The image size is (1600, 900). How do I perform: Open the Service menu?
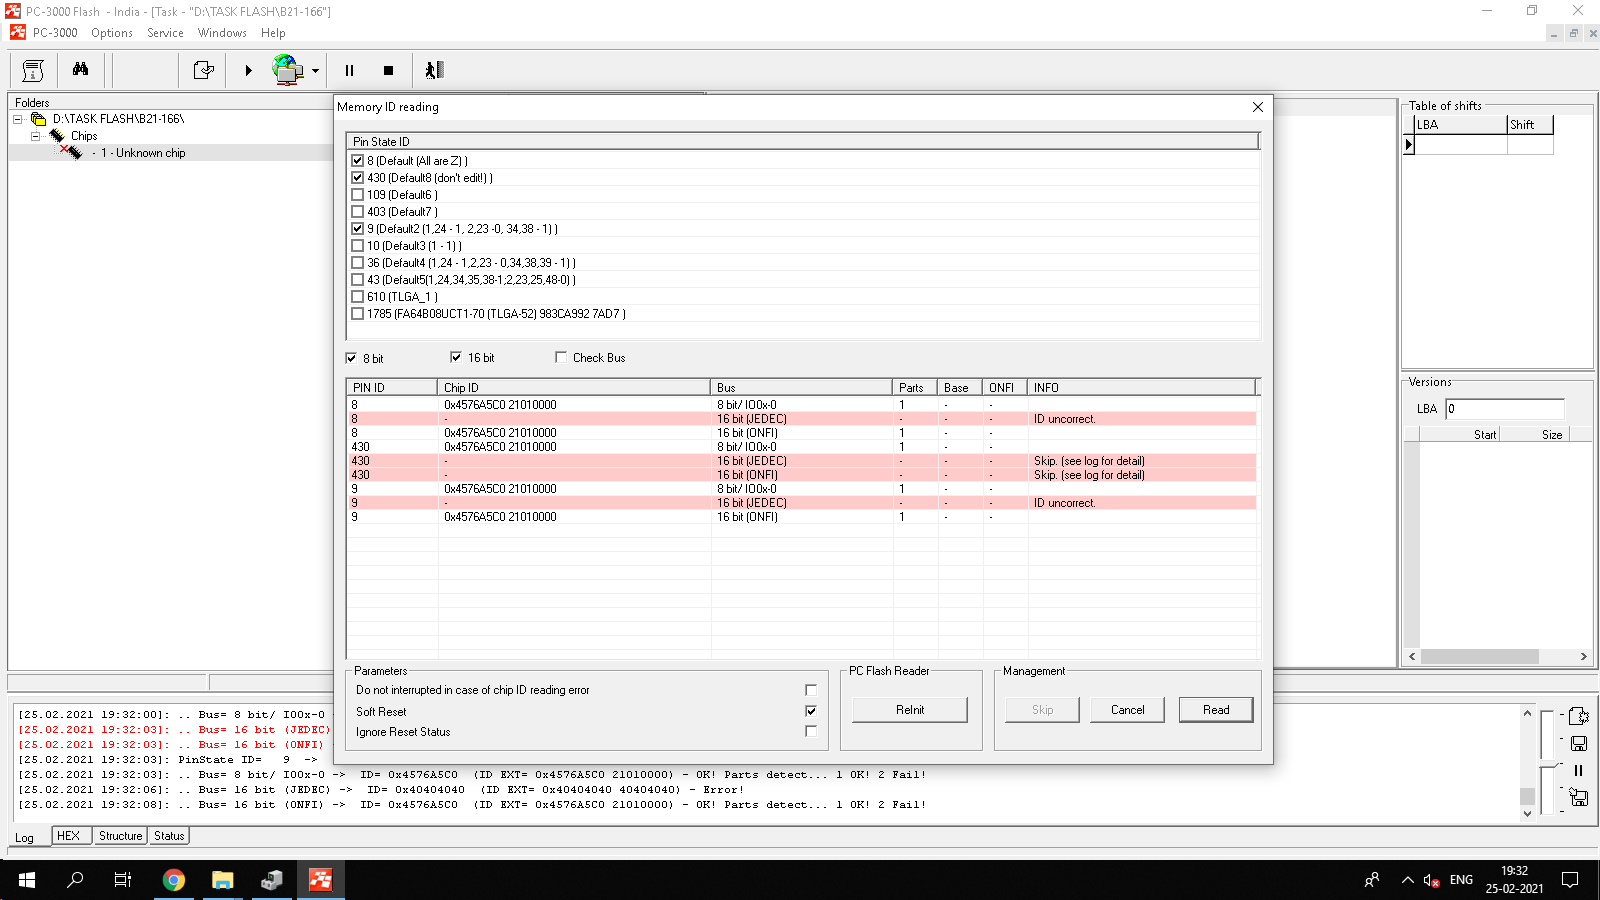(x=165, y=33)
